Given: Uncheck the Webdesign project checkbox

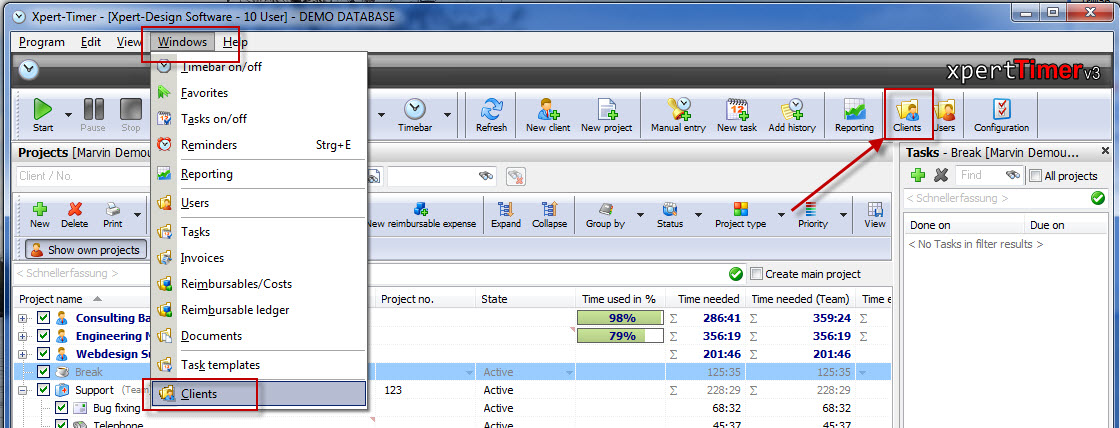Looking at the screenshot, I should (x=43, y=354).
